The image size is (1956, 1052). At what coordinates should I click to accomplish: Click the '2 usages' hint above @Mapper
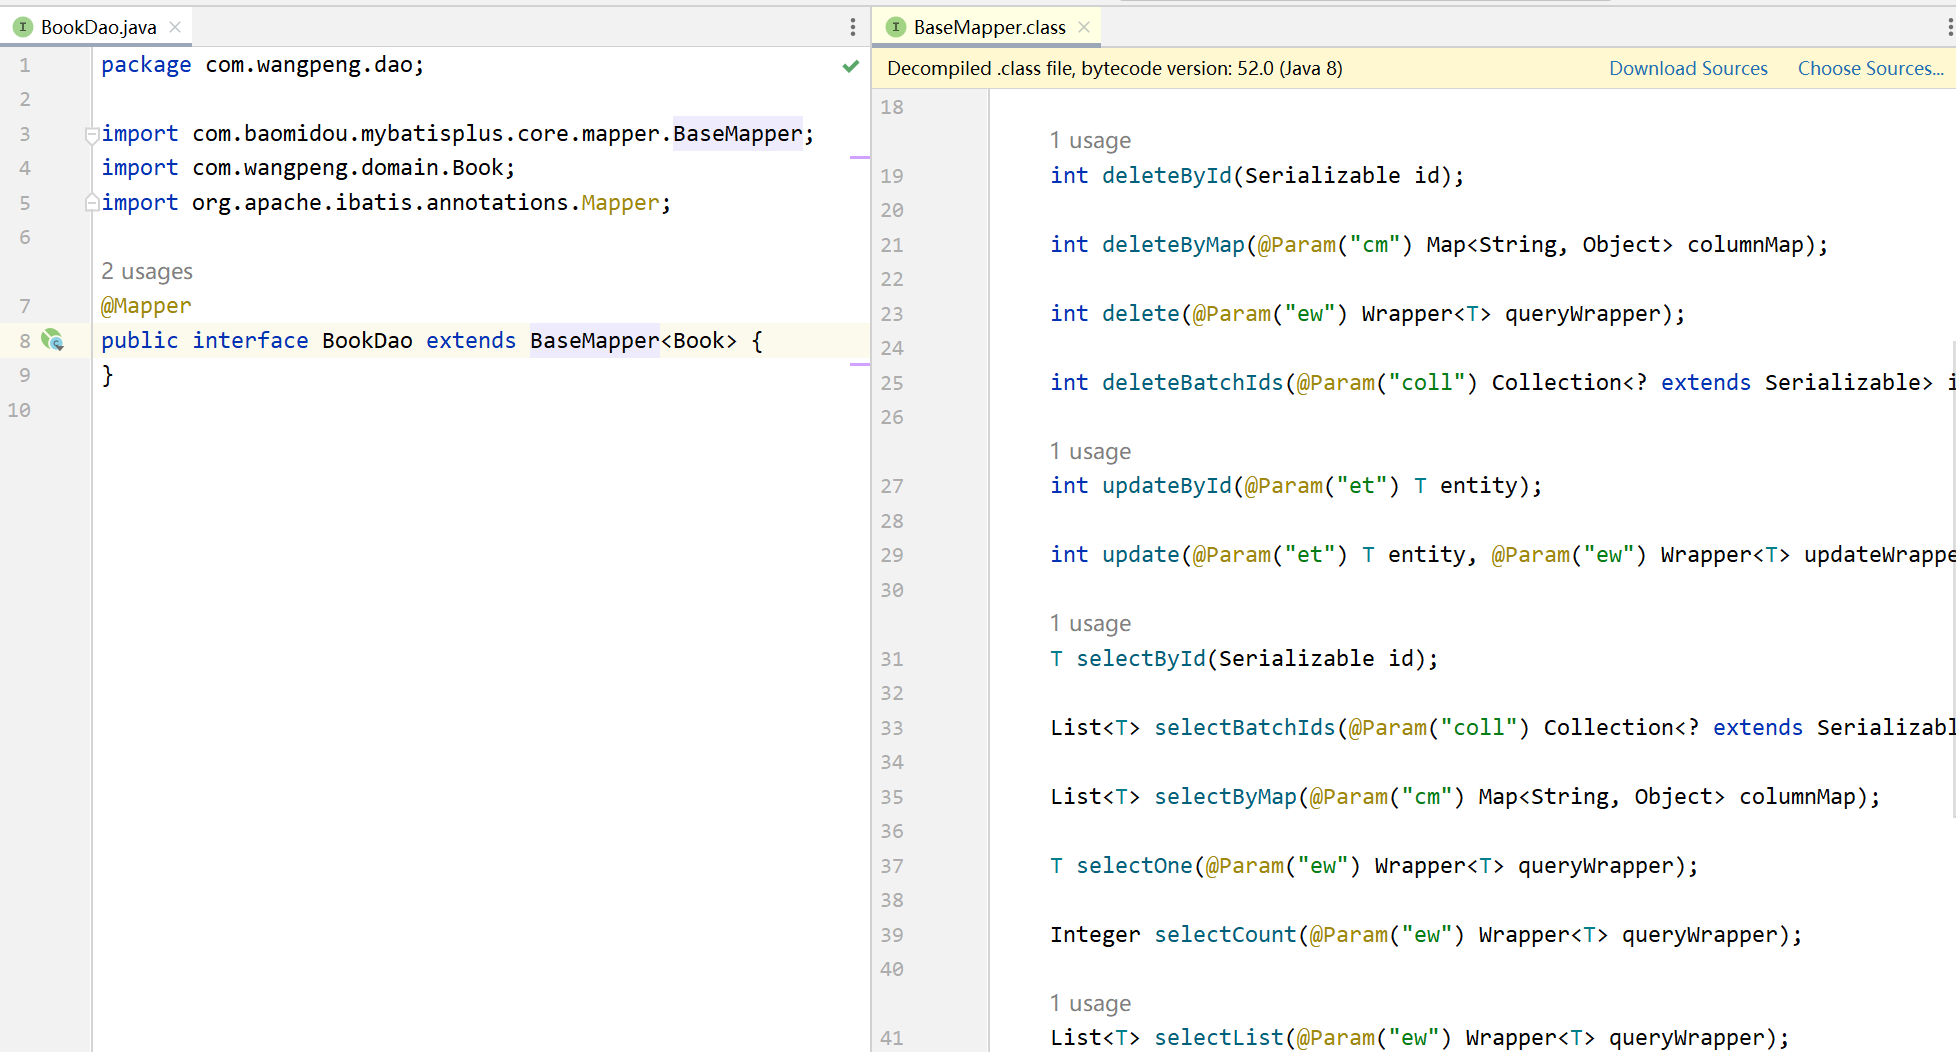tap(147, 271)
